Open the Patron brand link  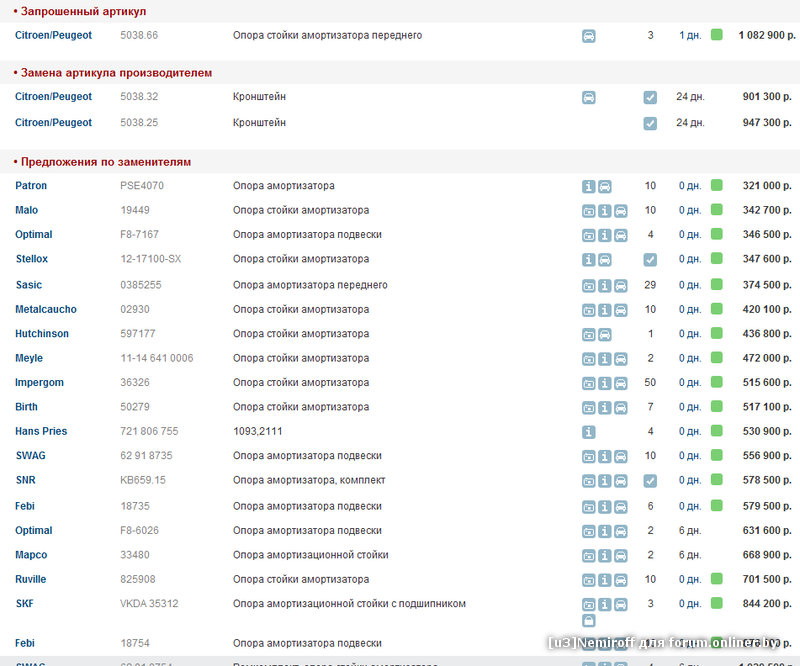click(31, 186)
